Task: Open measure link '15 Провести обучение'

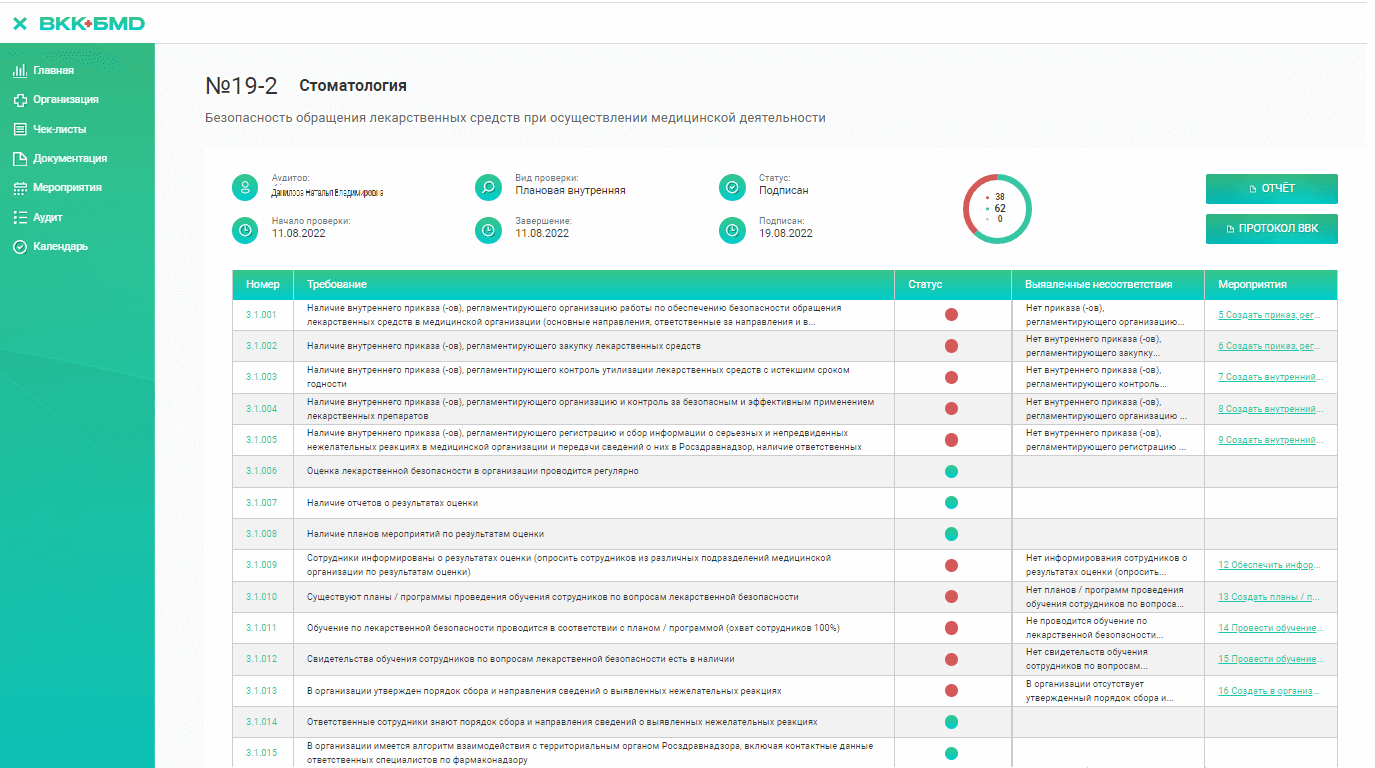Action: (1270, 659)
